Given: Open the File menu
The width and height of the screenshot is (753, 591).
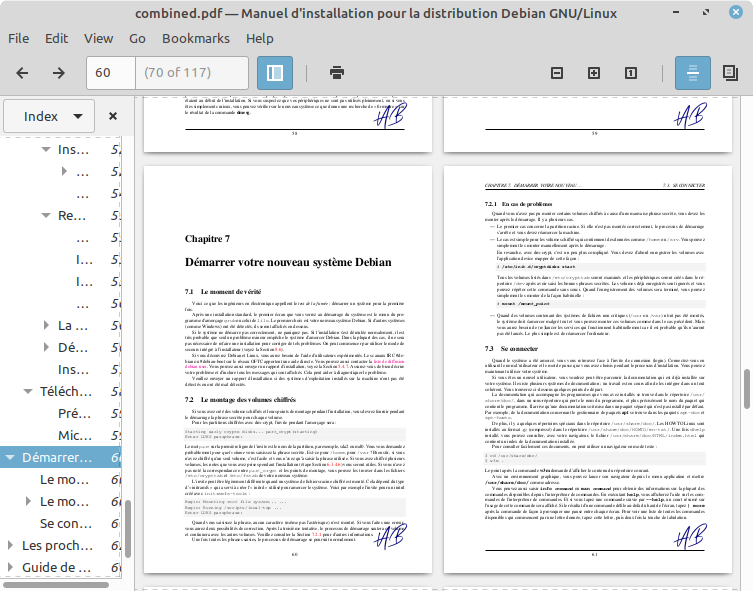Looking at the screenshot, I should point(19,38).
